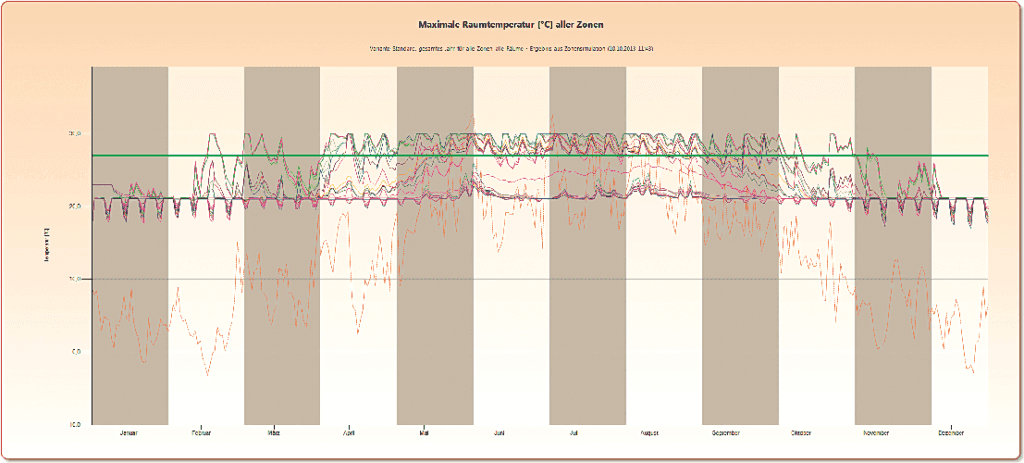The width and height of the screenshot is (1024, 463).
Task: Click the rotated temperature y-axis title
Action: tap(44, 245)
